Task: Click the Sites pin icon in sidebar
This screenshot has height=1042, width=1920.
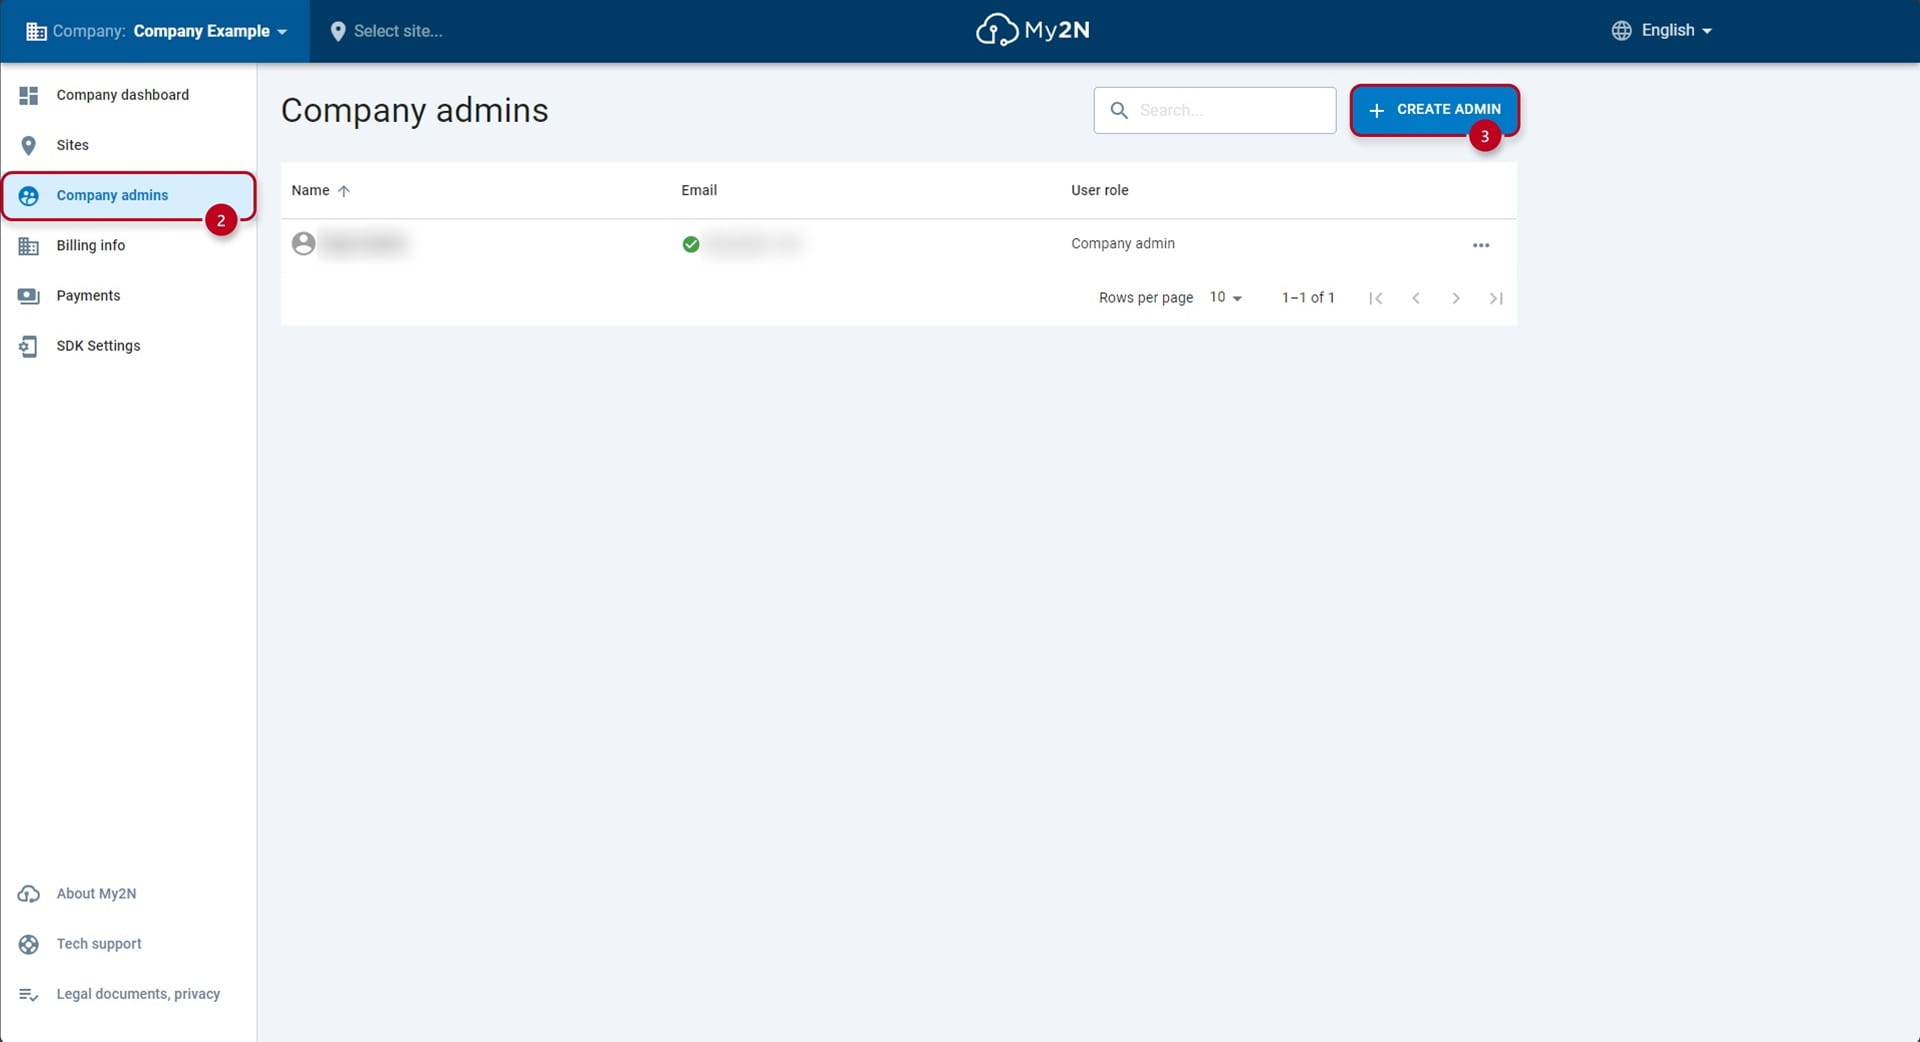Action: coord(29,145)
